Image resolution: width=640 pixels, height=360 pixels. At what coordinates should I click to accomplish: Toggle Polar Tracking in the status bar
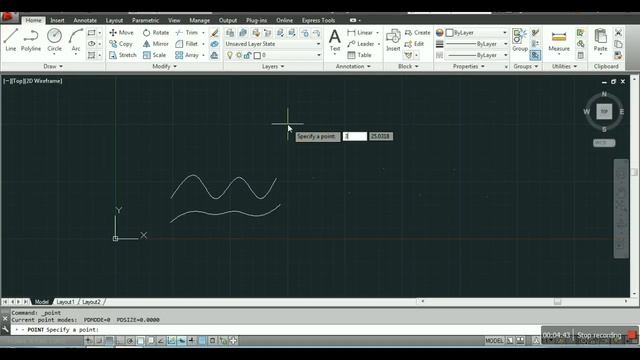(130, 340)
